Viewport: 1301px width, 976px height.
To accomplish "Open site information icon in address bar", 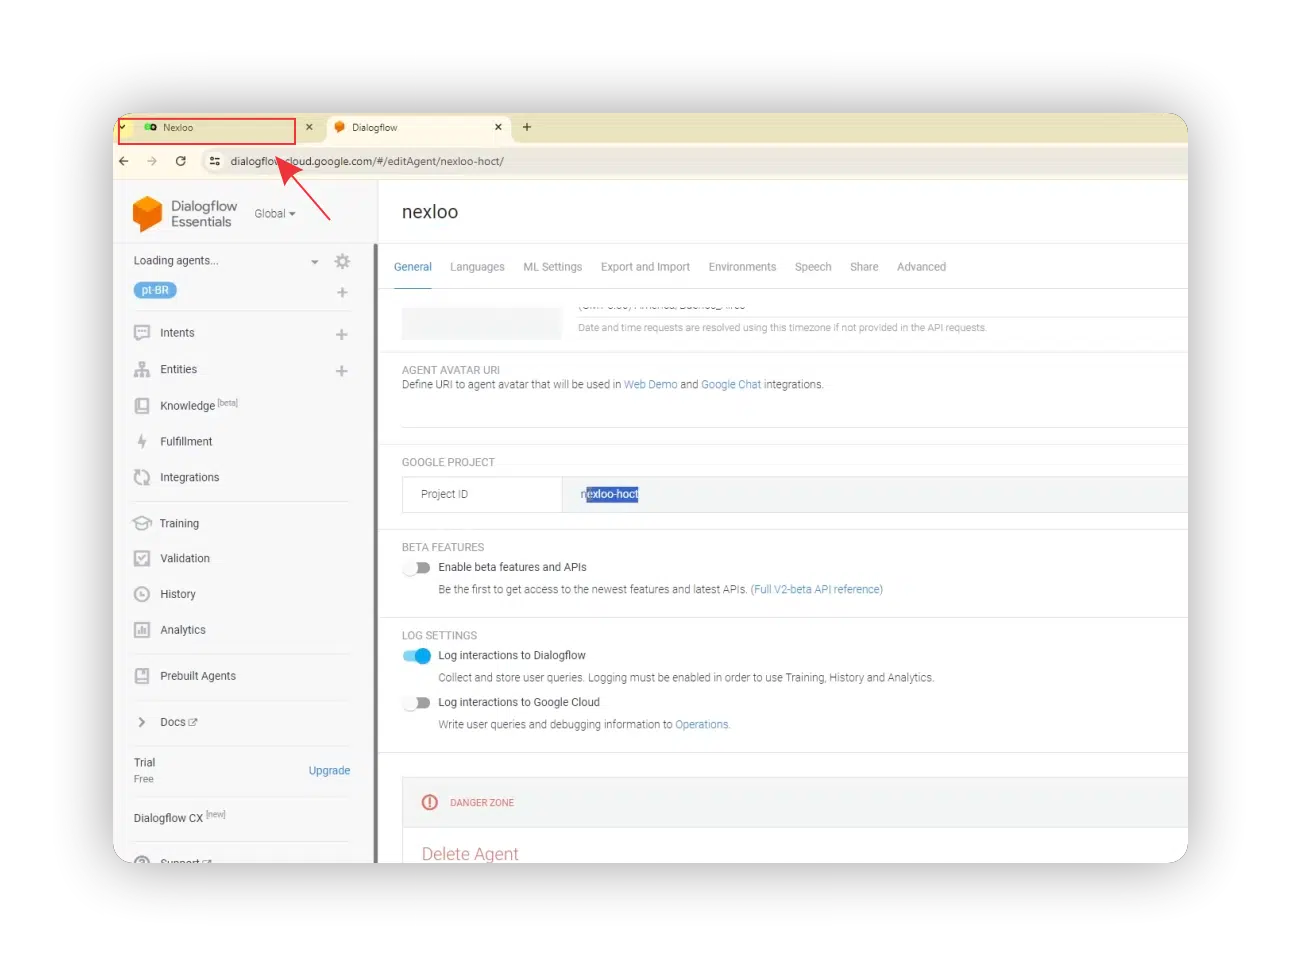I will (x=214, y=161).
